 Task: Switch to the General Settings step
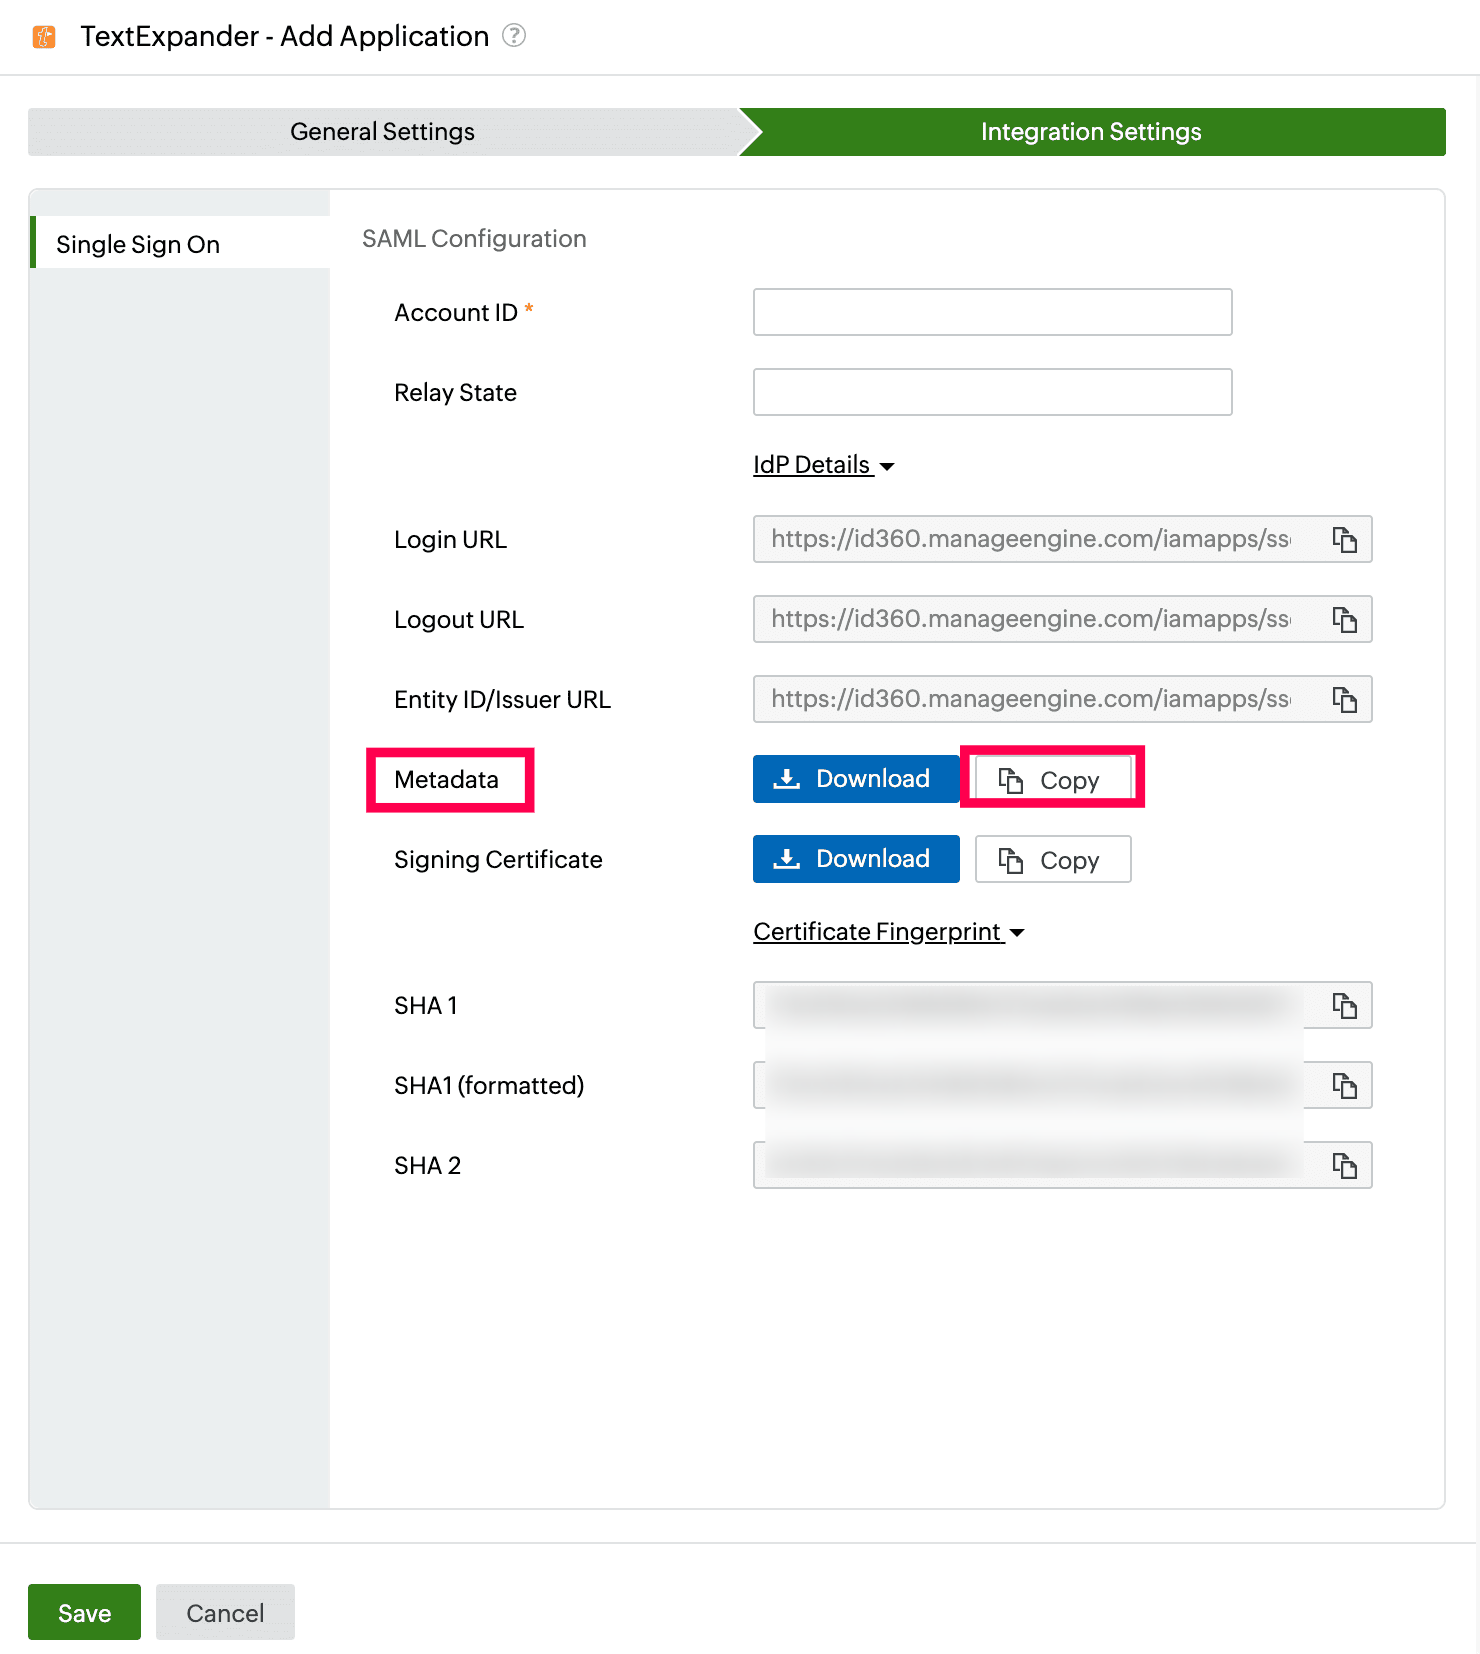coord(383,132)
